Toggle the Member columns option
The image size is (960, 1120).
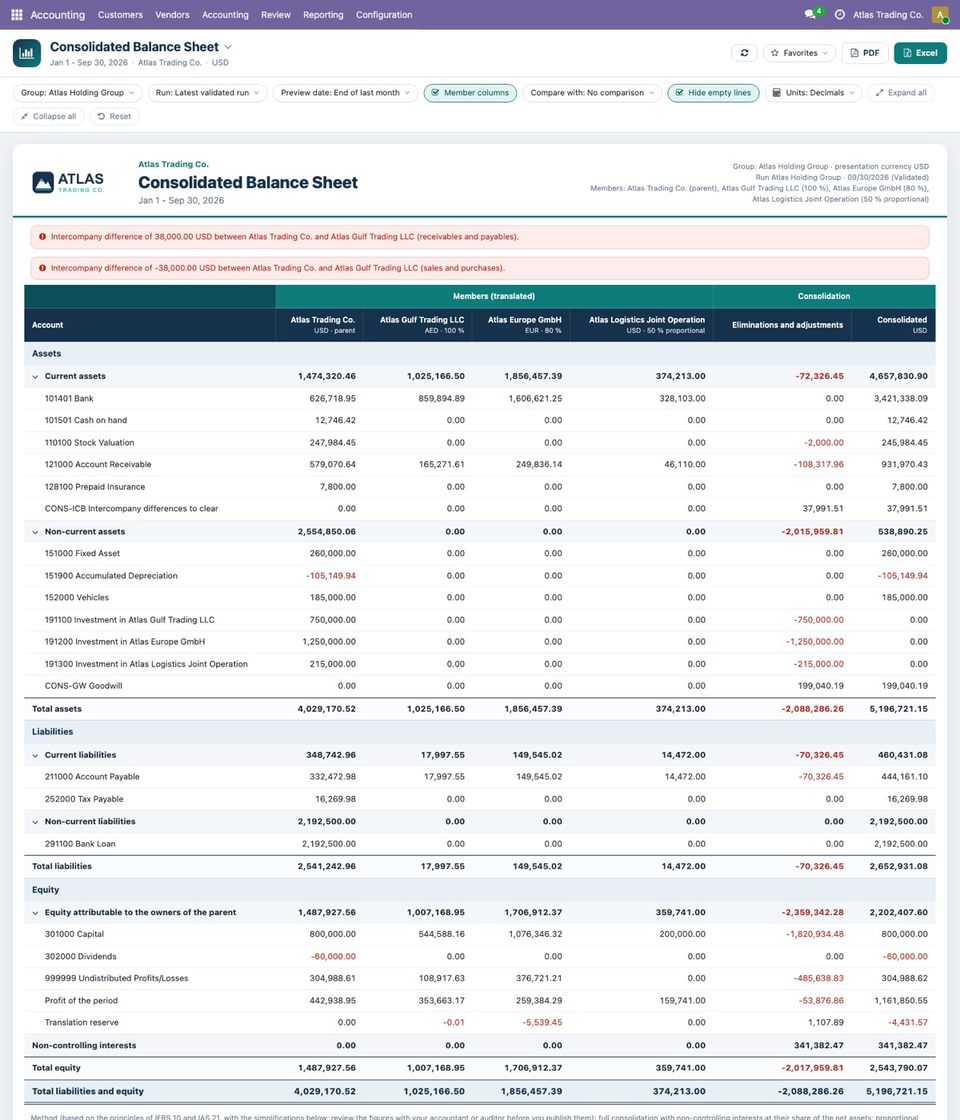(x=470, y=93)
